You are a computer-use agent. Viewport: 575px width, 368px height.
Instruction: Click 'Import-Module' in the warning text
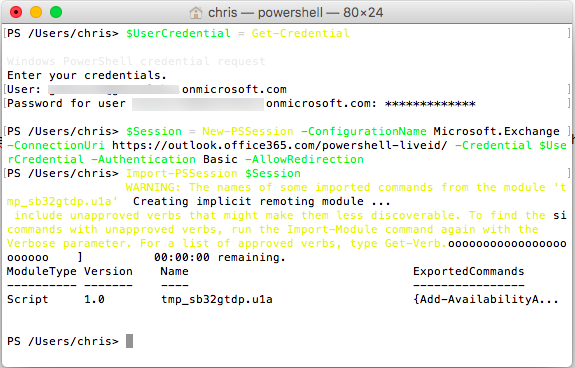click(x=332, y=229)
